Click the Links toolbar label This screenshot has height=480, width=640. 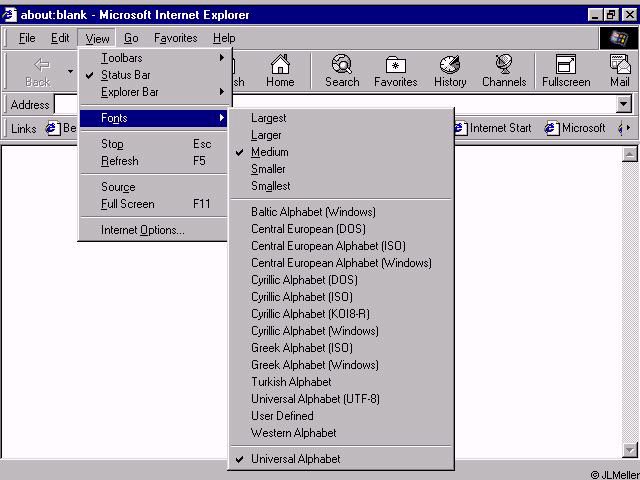[x=24, y=129]
